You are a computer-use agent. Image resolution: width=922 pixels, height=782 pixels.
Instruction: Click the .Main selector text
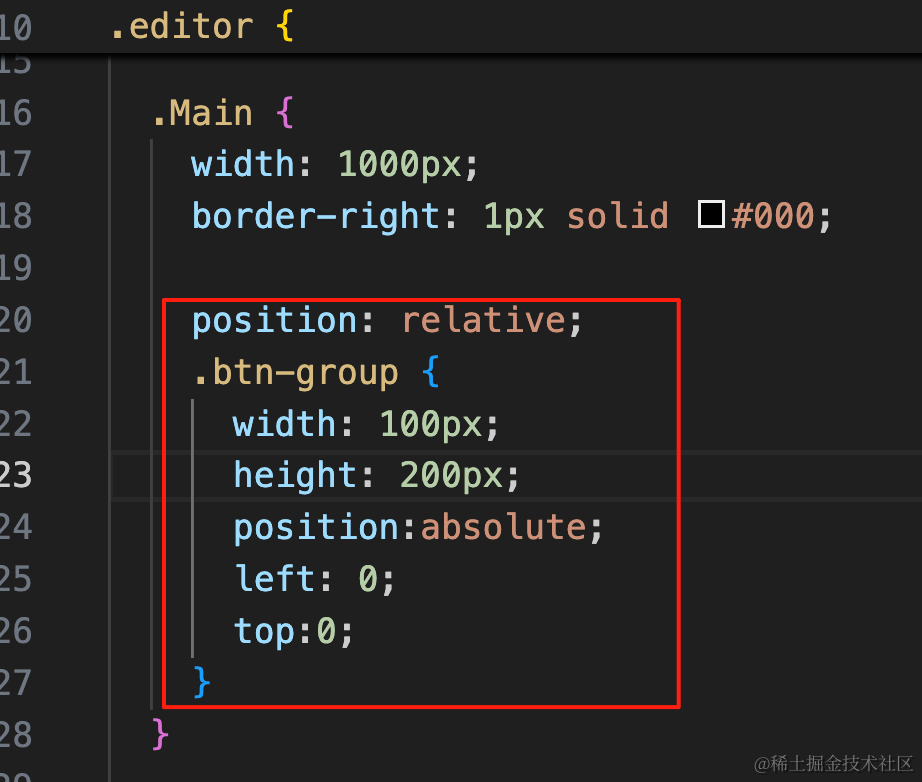[202, 113]
